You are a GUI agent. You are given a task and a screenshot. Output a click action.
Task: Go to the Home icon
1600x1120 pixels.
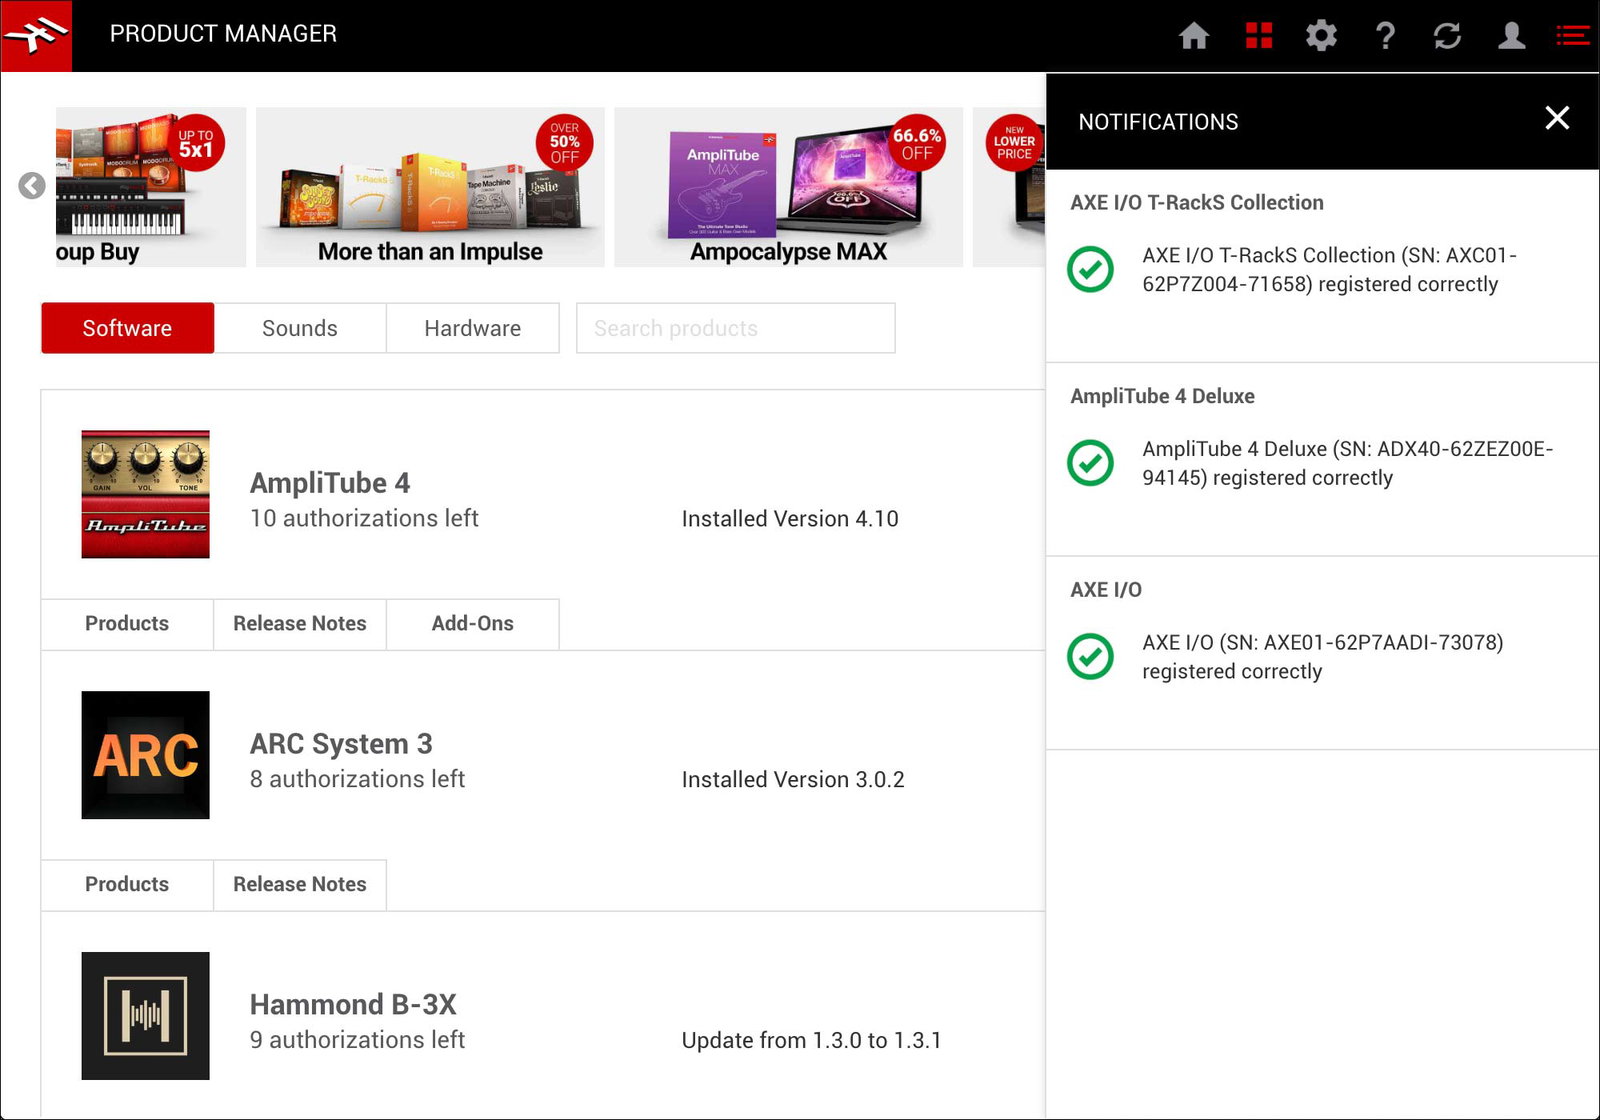(x=1194, y=36)
